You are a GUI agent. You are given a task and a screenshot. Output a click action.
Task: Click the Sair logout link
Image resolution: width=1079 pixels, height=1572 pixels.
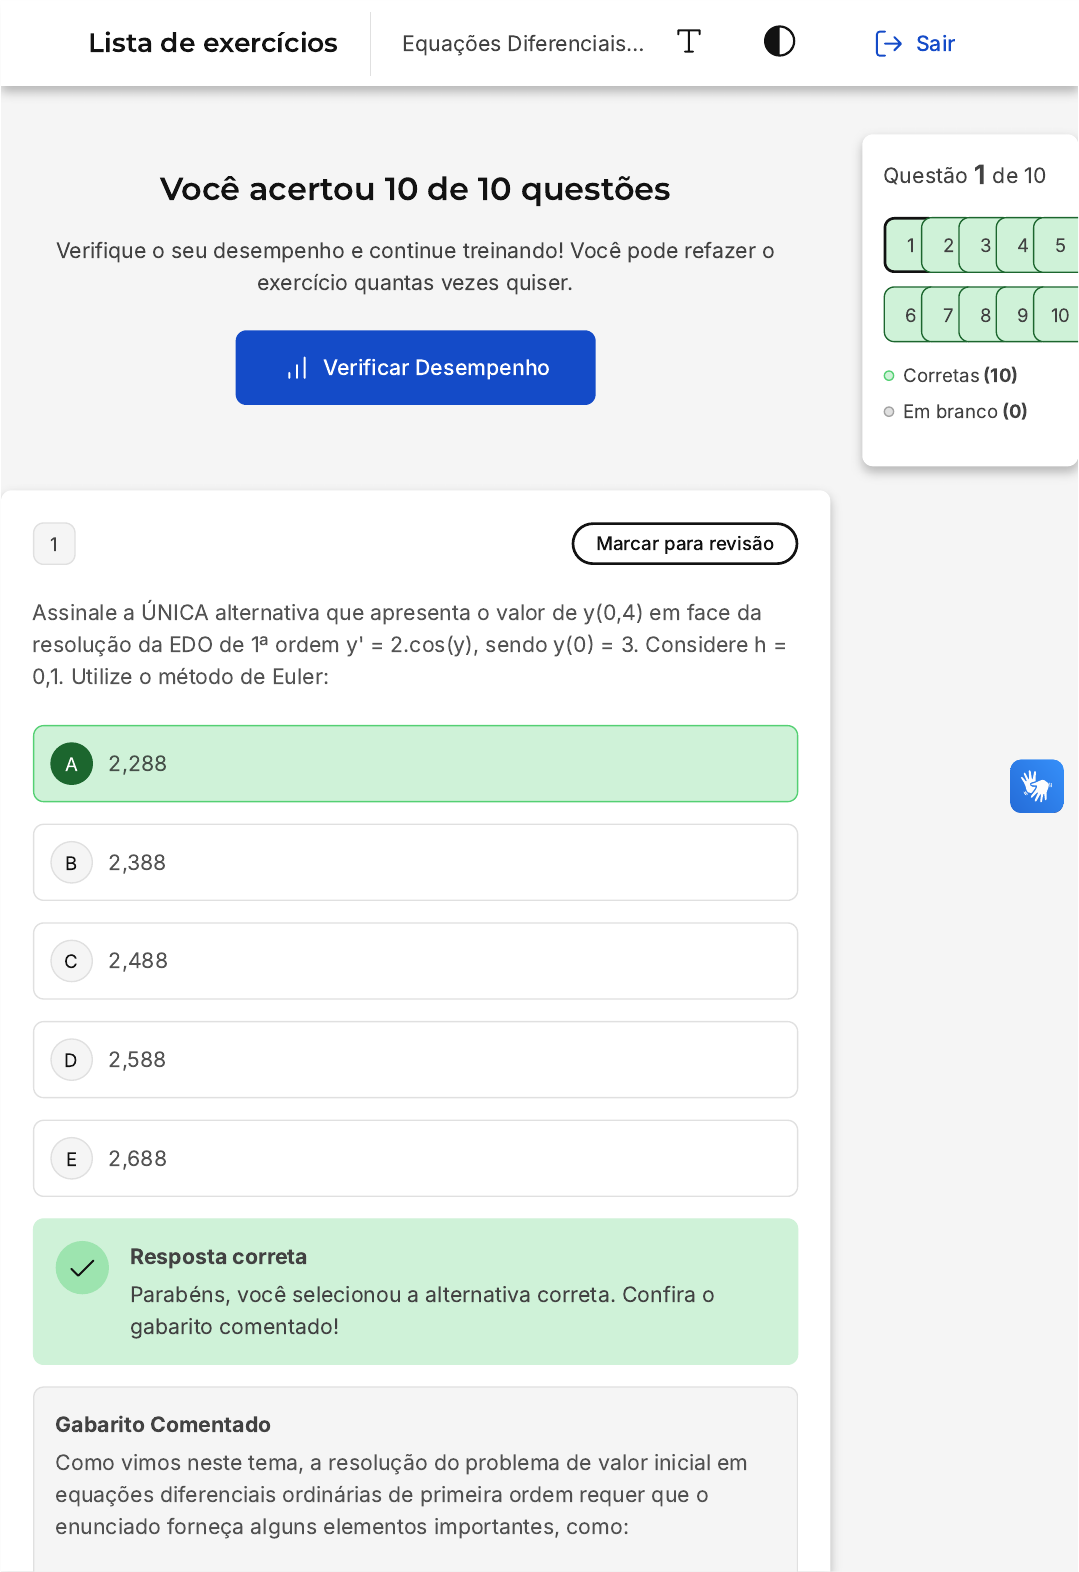point(915,44)
